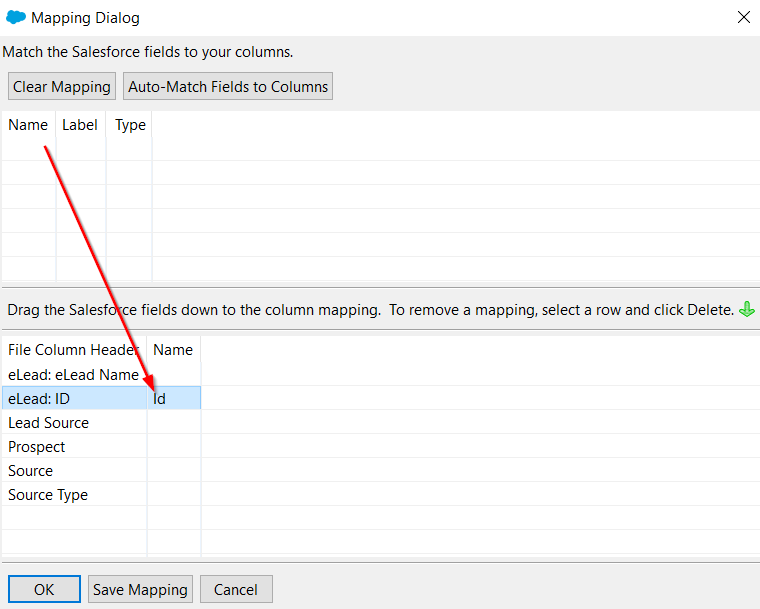760x609 pixels.
Task: Click the Type column header
Action: point(129,125)
